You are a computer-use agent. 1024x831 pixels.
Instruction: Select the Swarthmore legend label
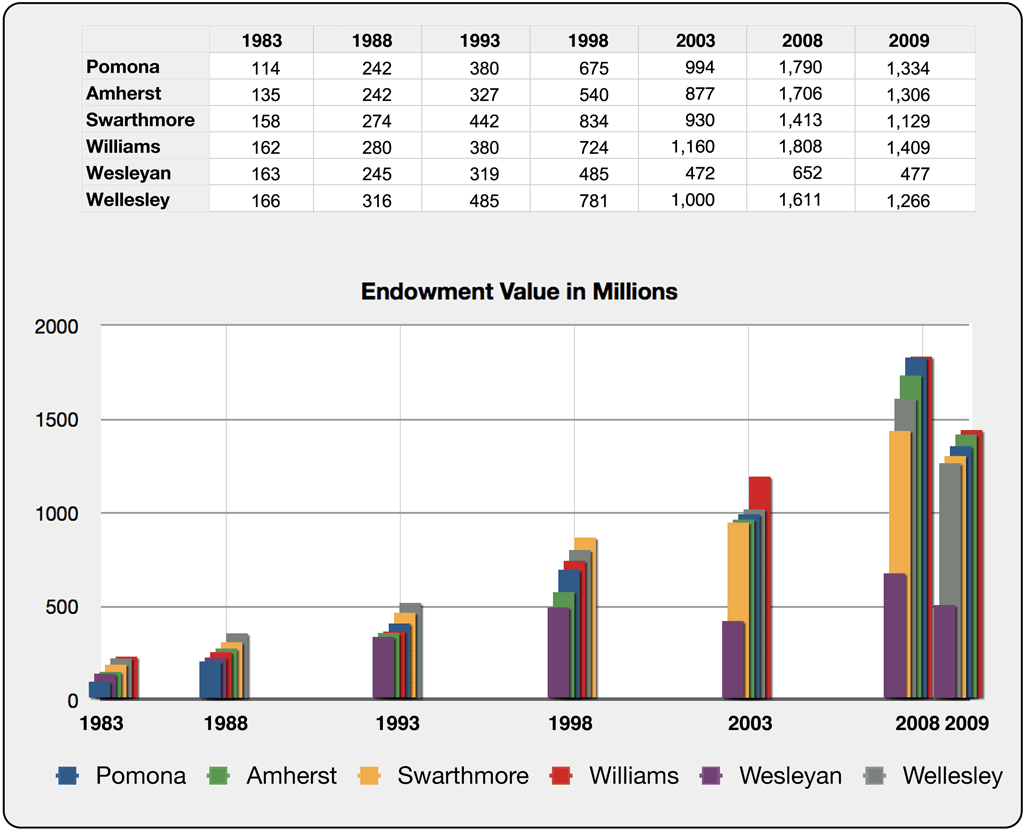pyautogui.click(x=463, y=775)
